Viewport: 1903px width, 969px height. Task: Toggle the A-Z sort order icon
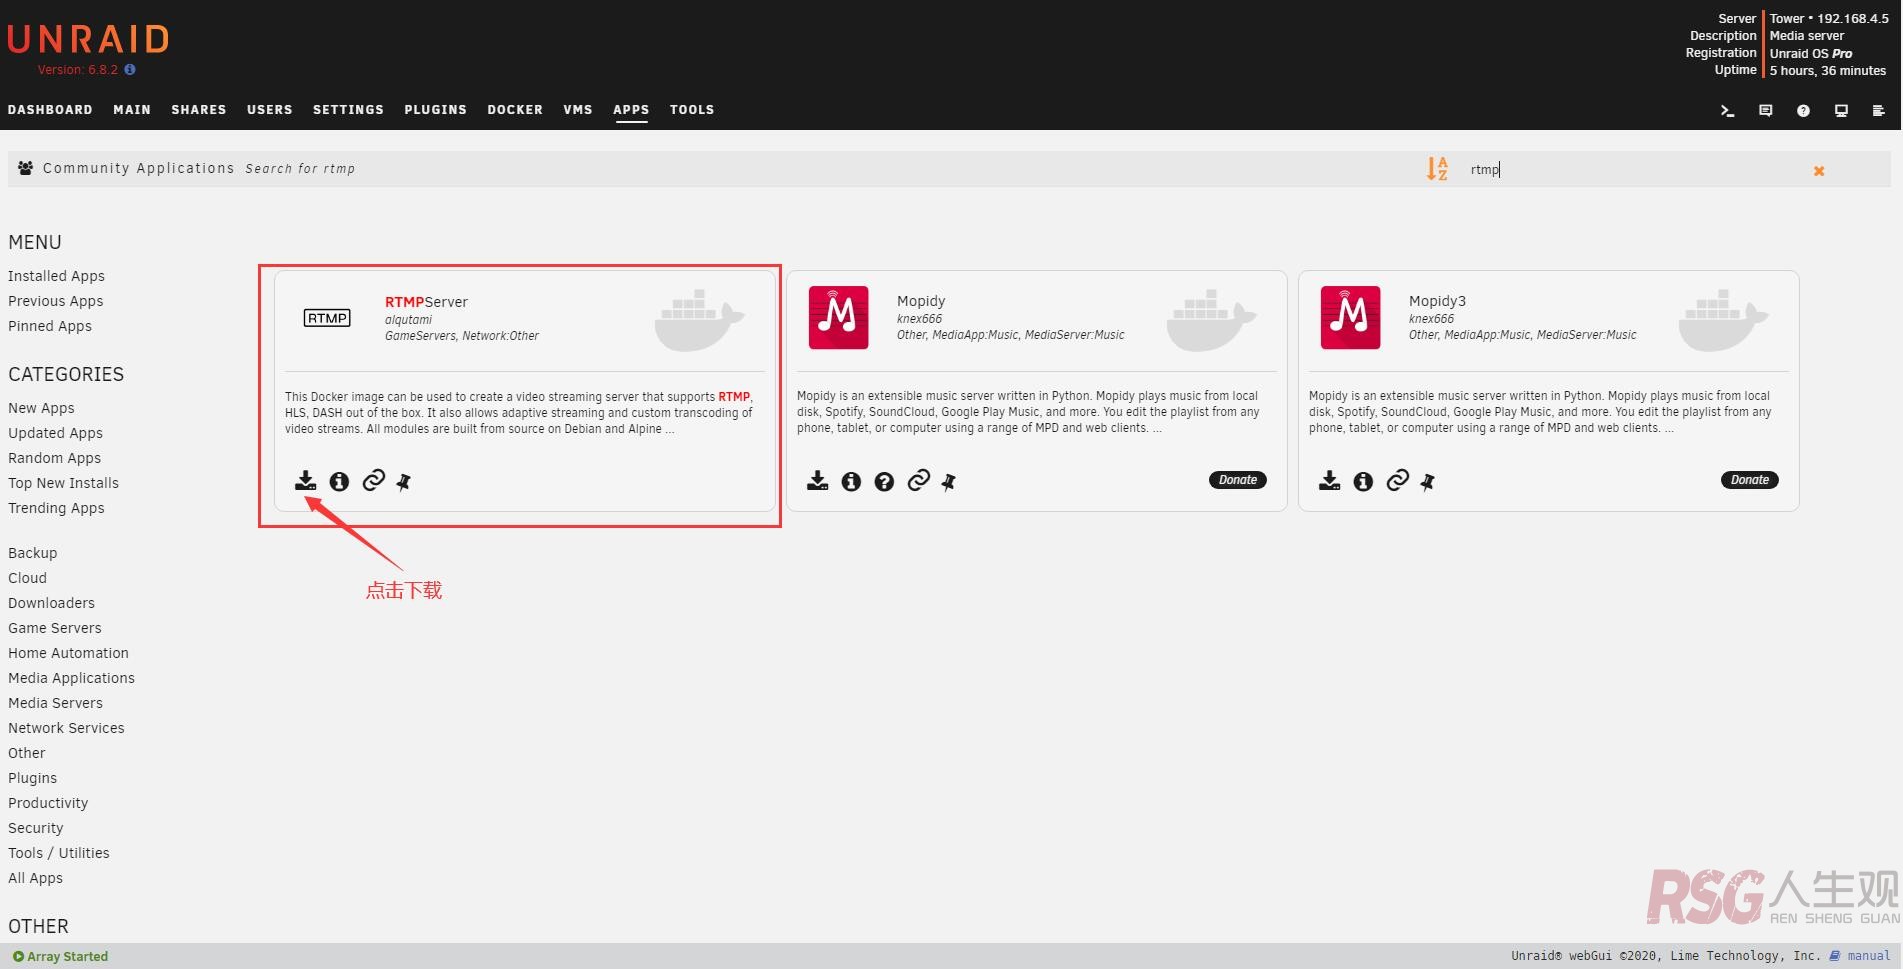click(1437, 169)
